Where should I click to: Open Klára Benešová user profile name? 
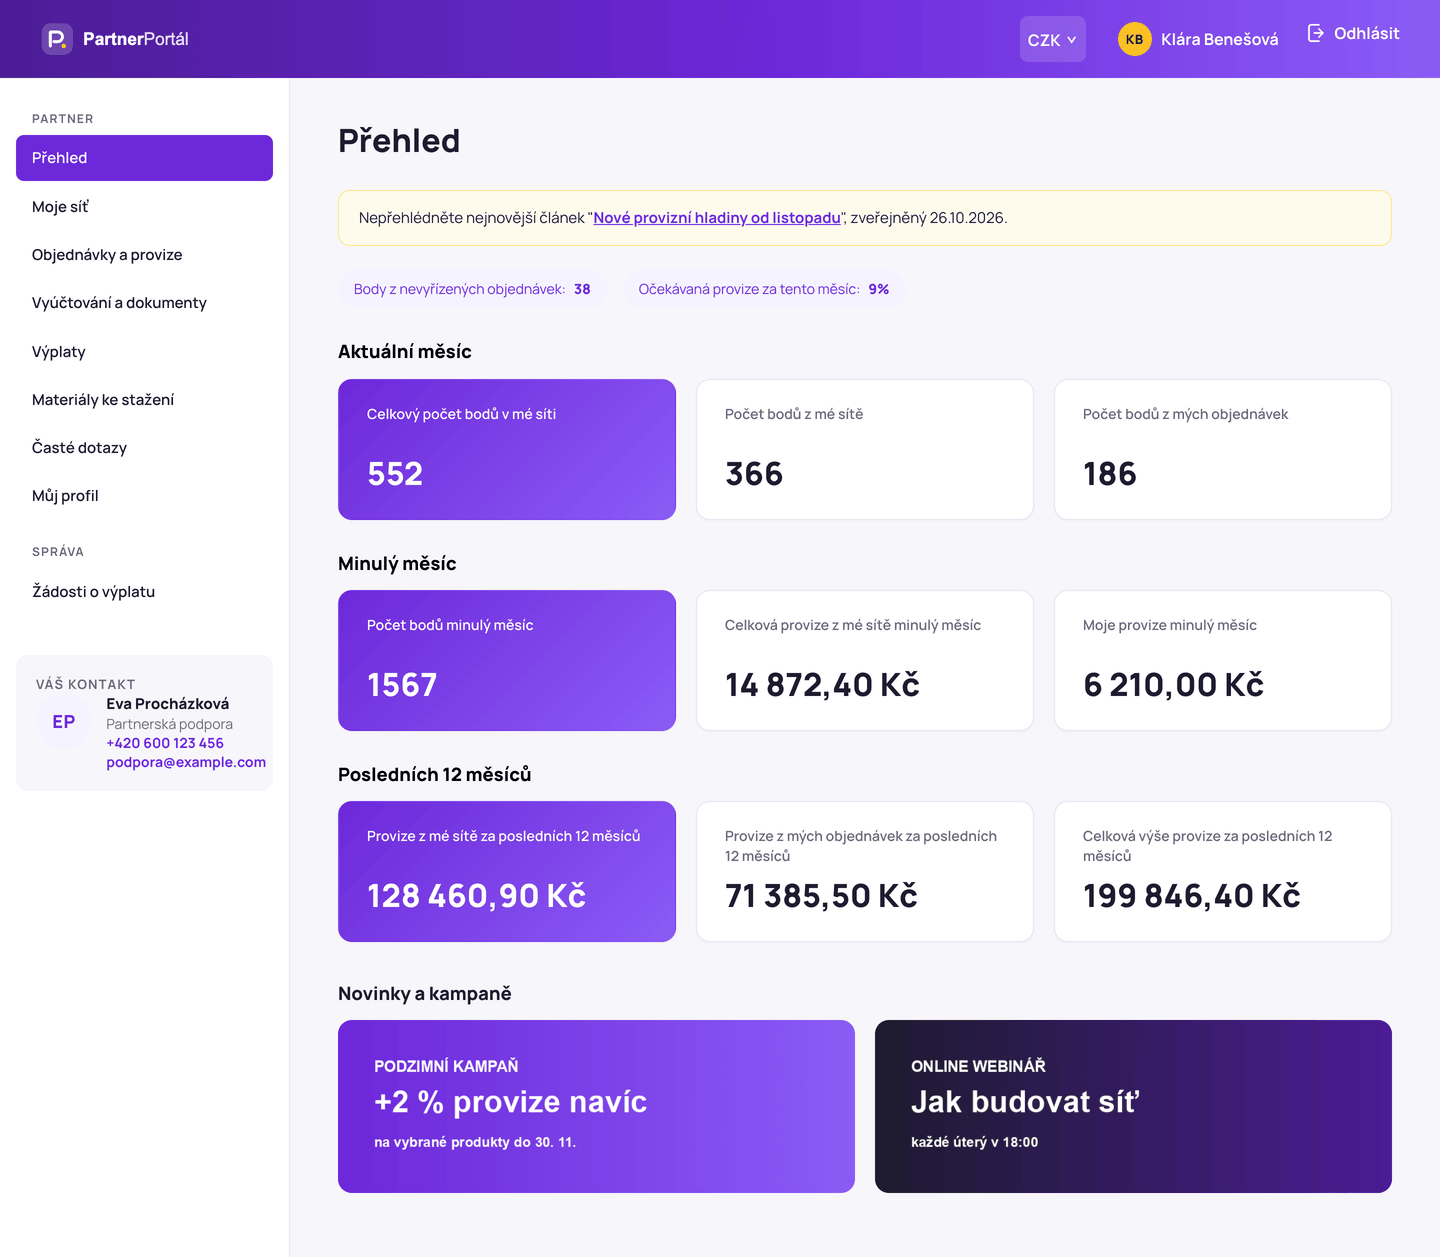point(1219,39)
